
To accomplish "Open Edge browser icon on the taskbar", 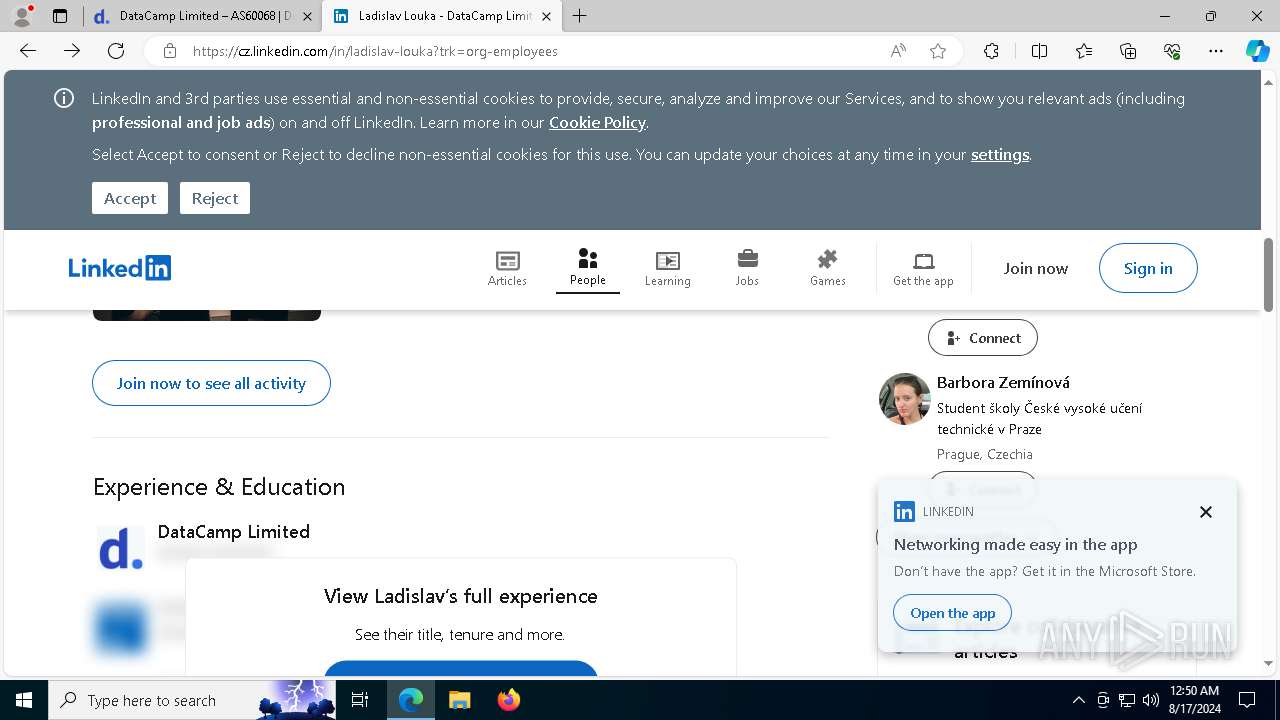I will 411,700.
